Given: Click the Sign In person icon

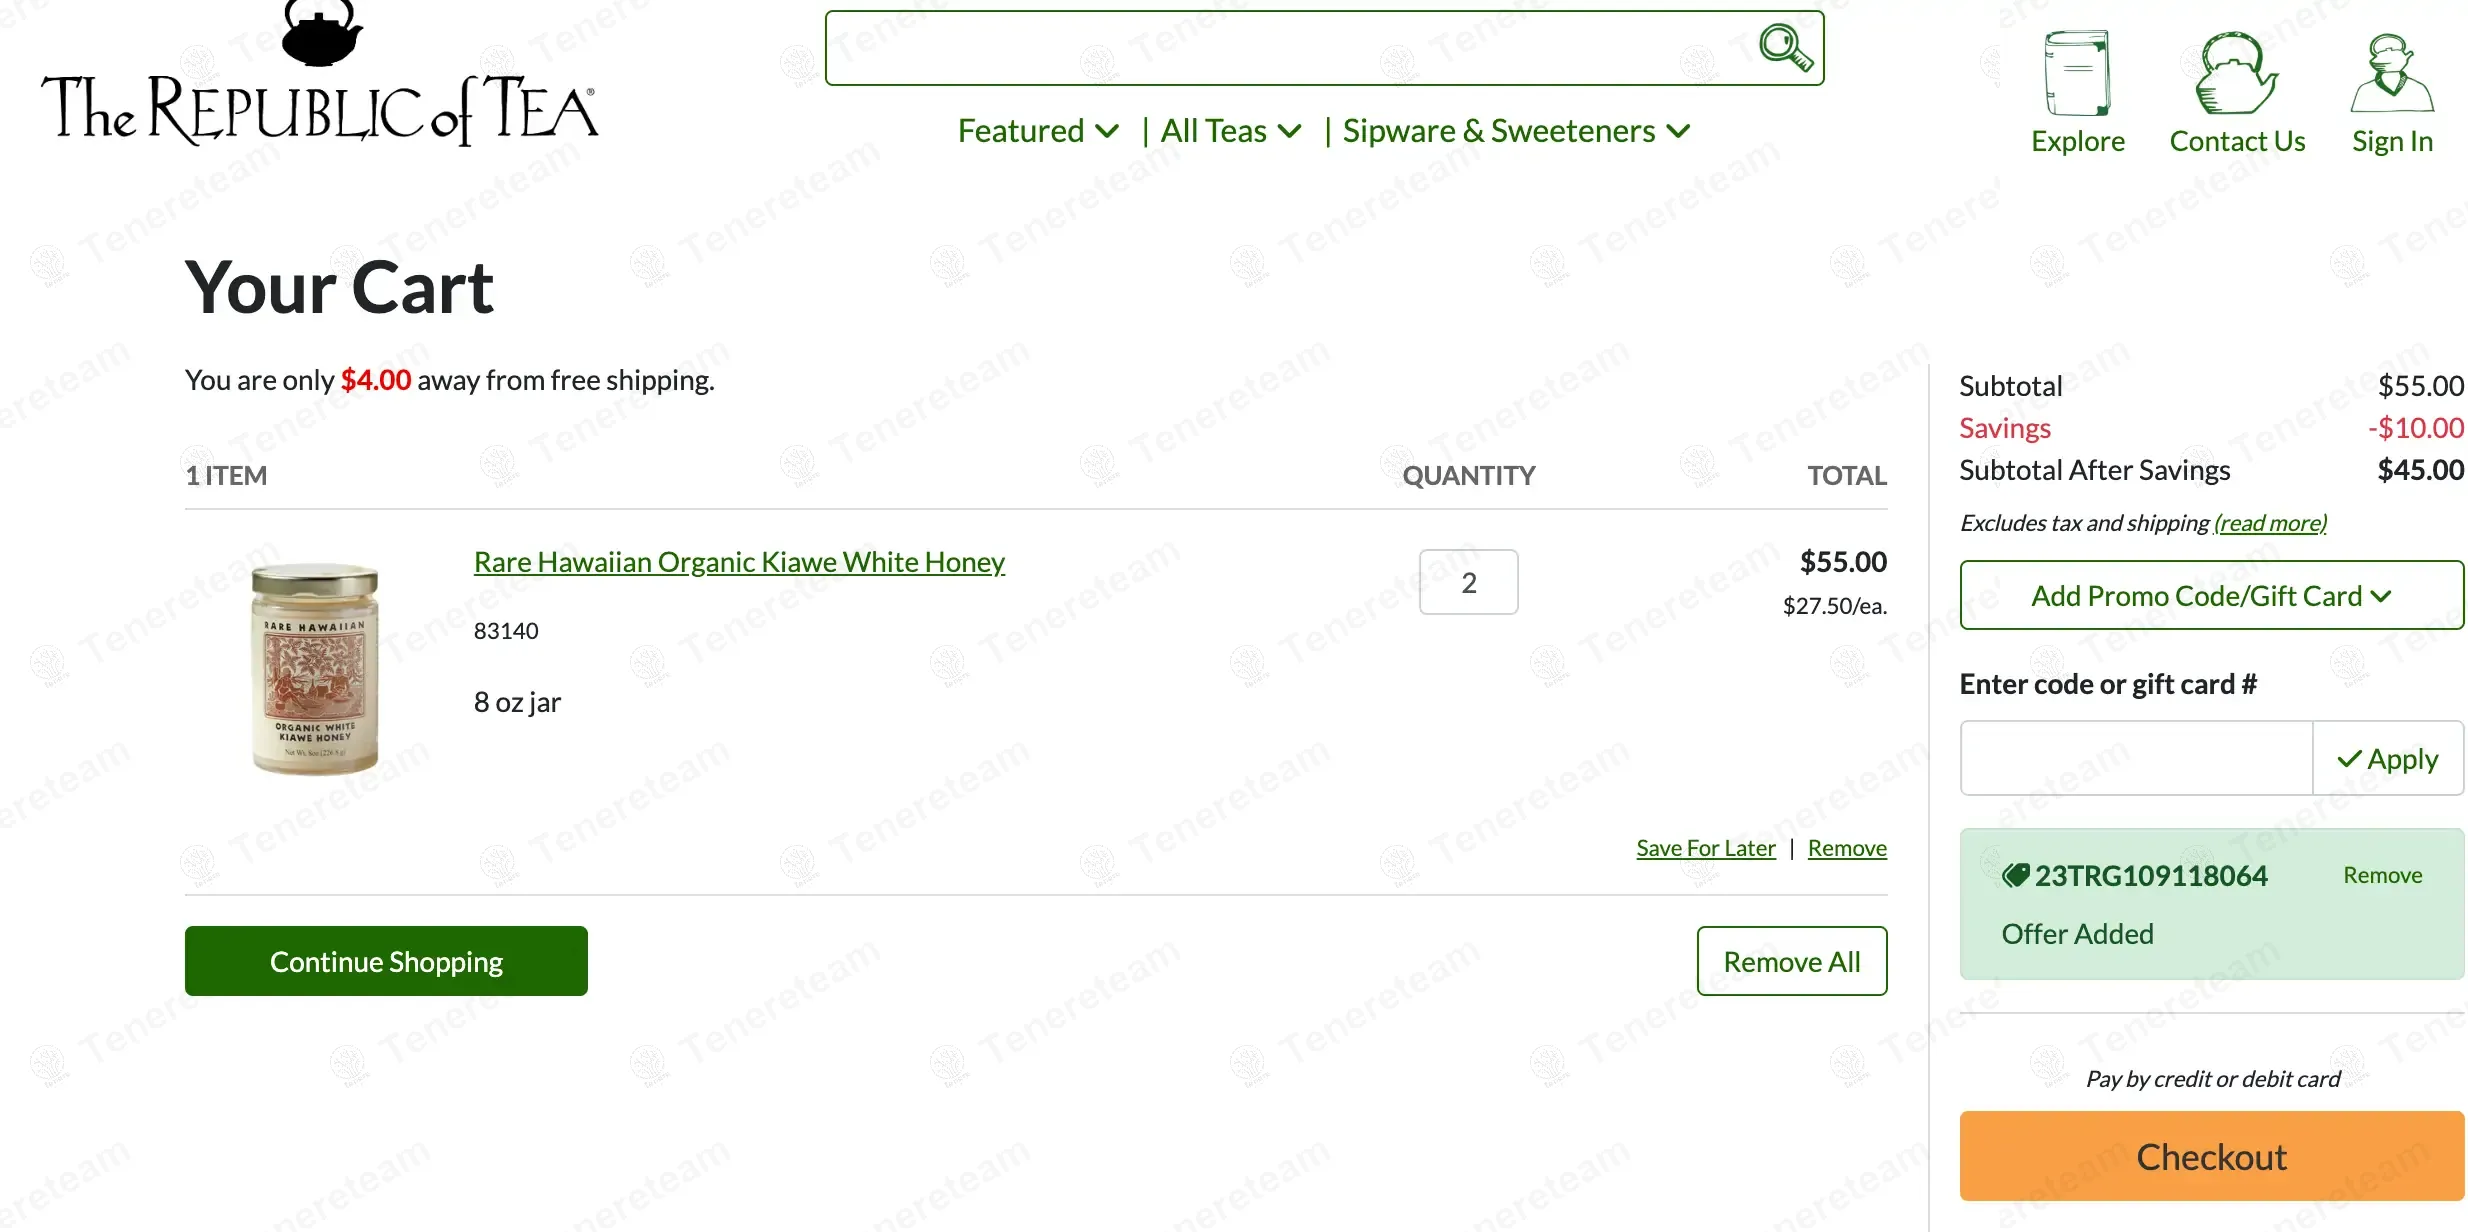Looking at the screenshot, I should tap(2391, 75).
